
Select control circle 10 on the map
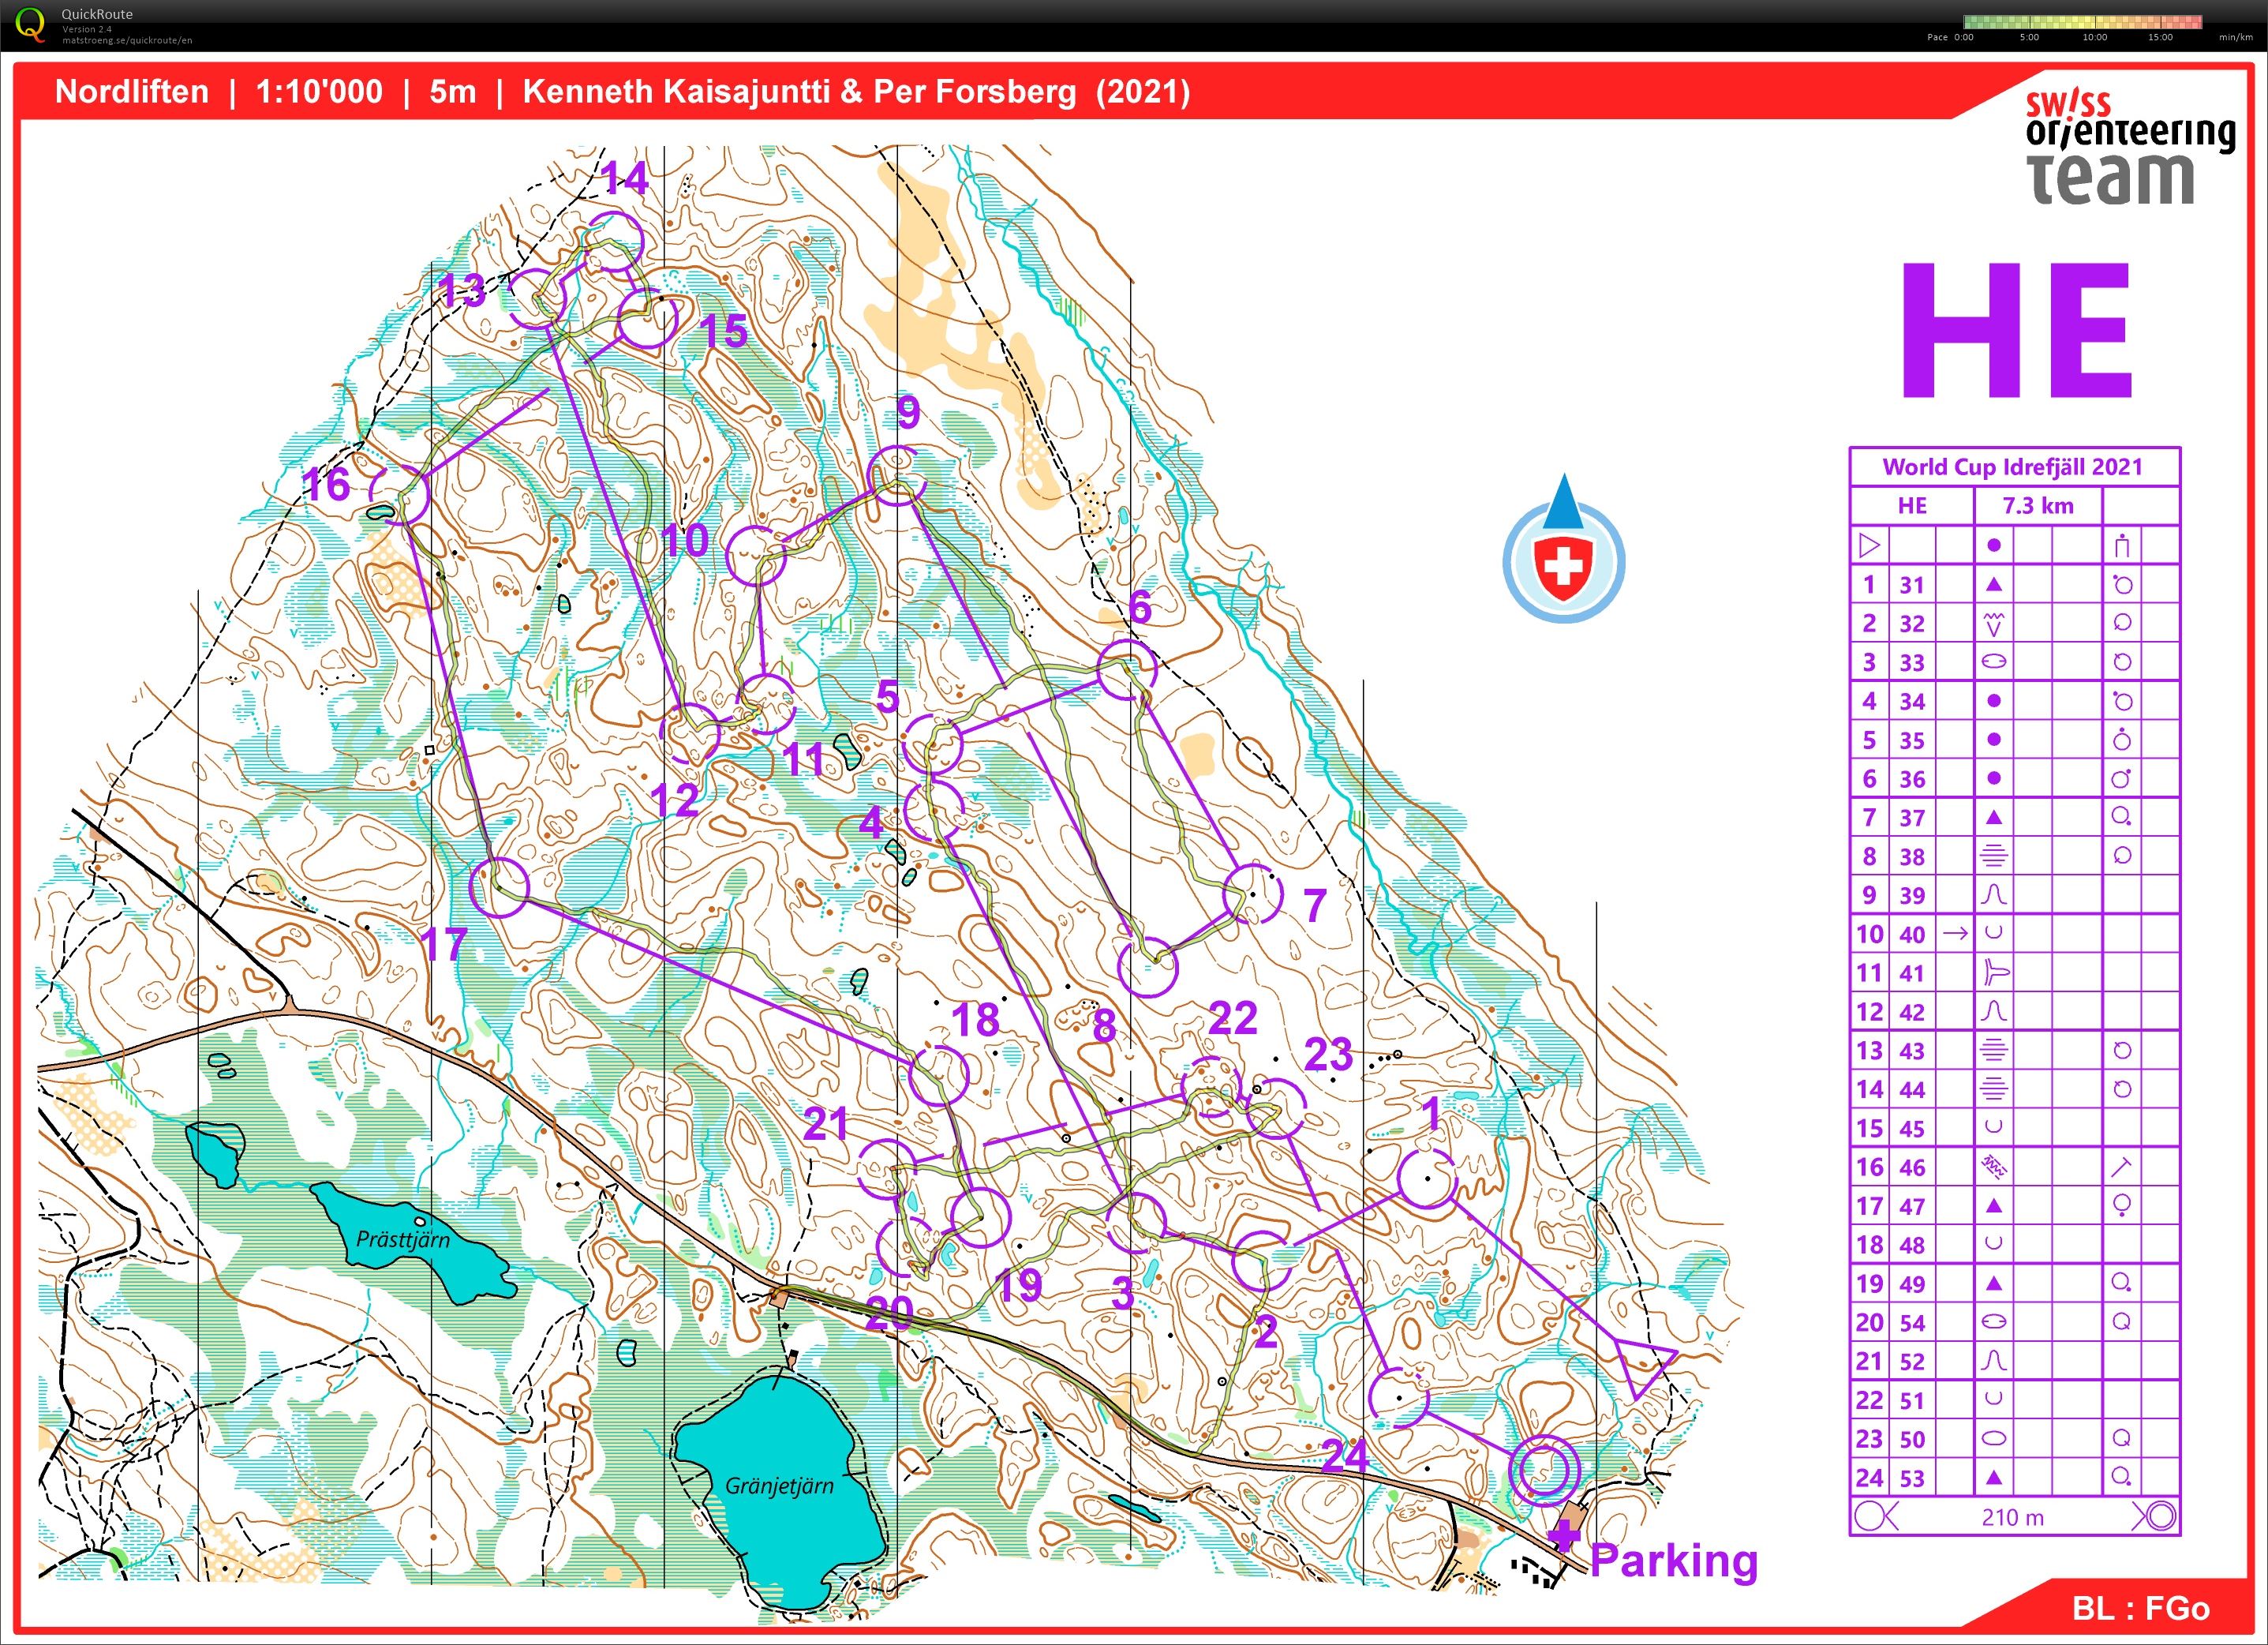(x=755, y=555)
